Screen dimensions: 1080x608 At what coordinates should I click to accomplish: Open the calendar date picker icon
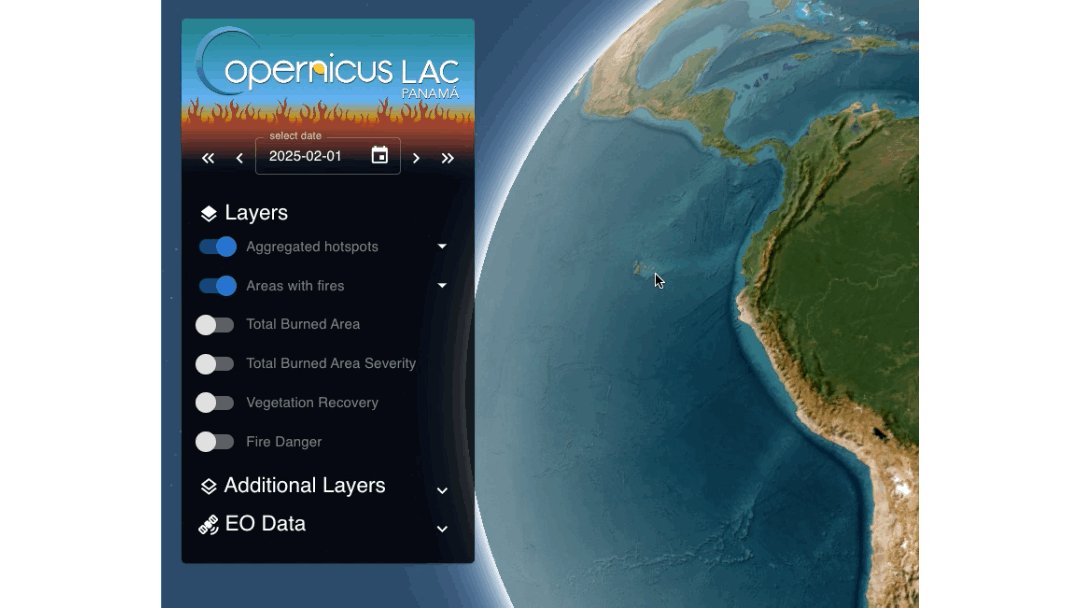coord(379,155)
